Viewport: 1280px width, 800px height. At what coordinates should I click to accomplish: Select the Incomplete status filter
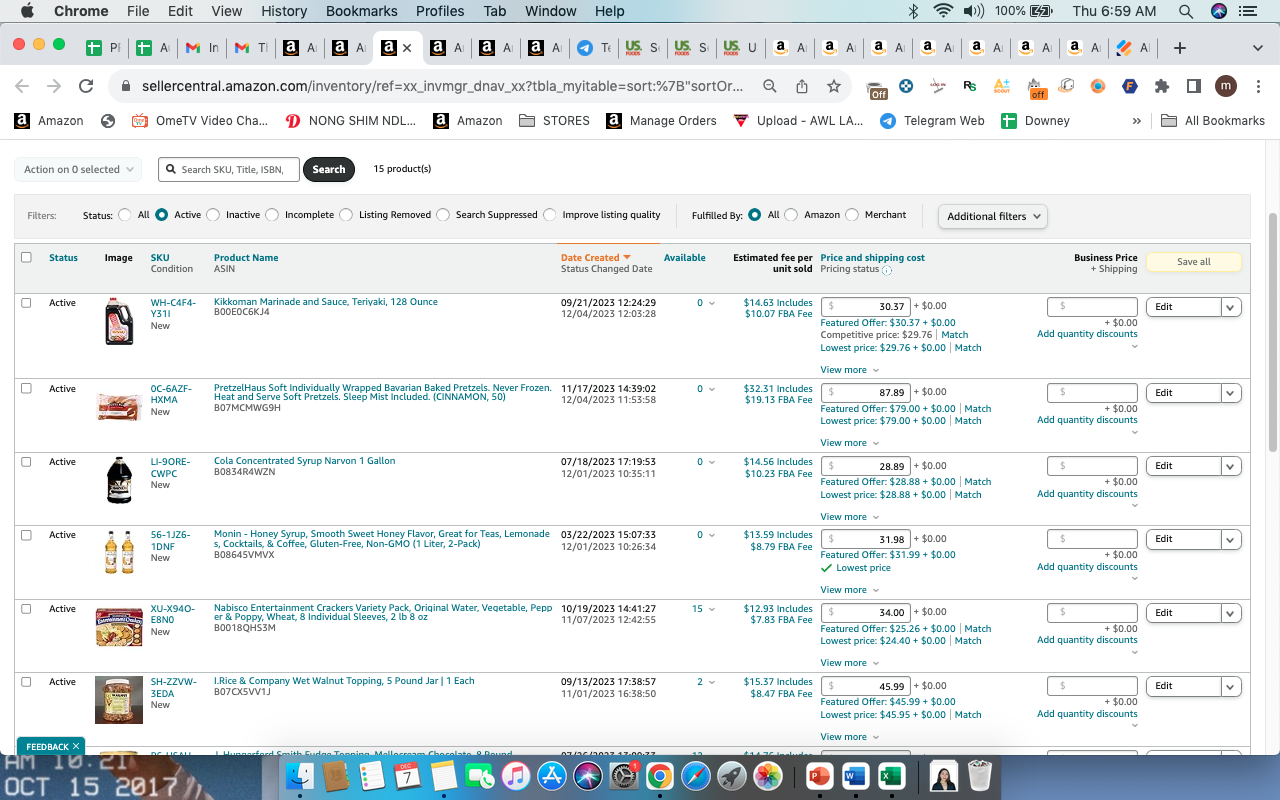pos(272,215)
